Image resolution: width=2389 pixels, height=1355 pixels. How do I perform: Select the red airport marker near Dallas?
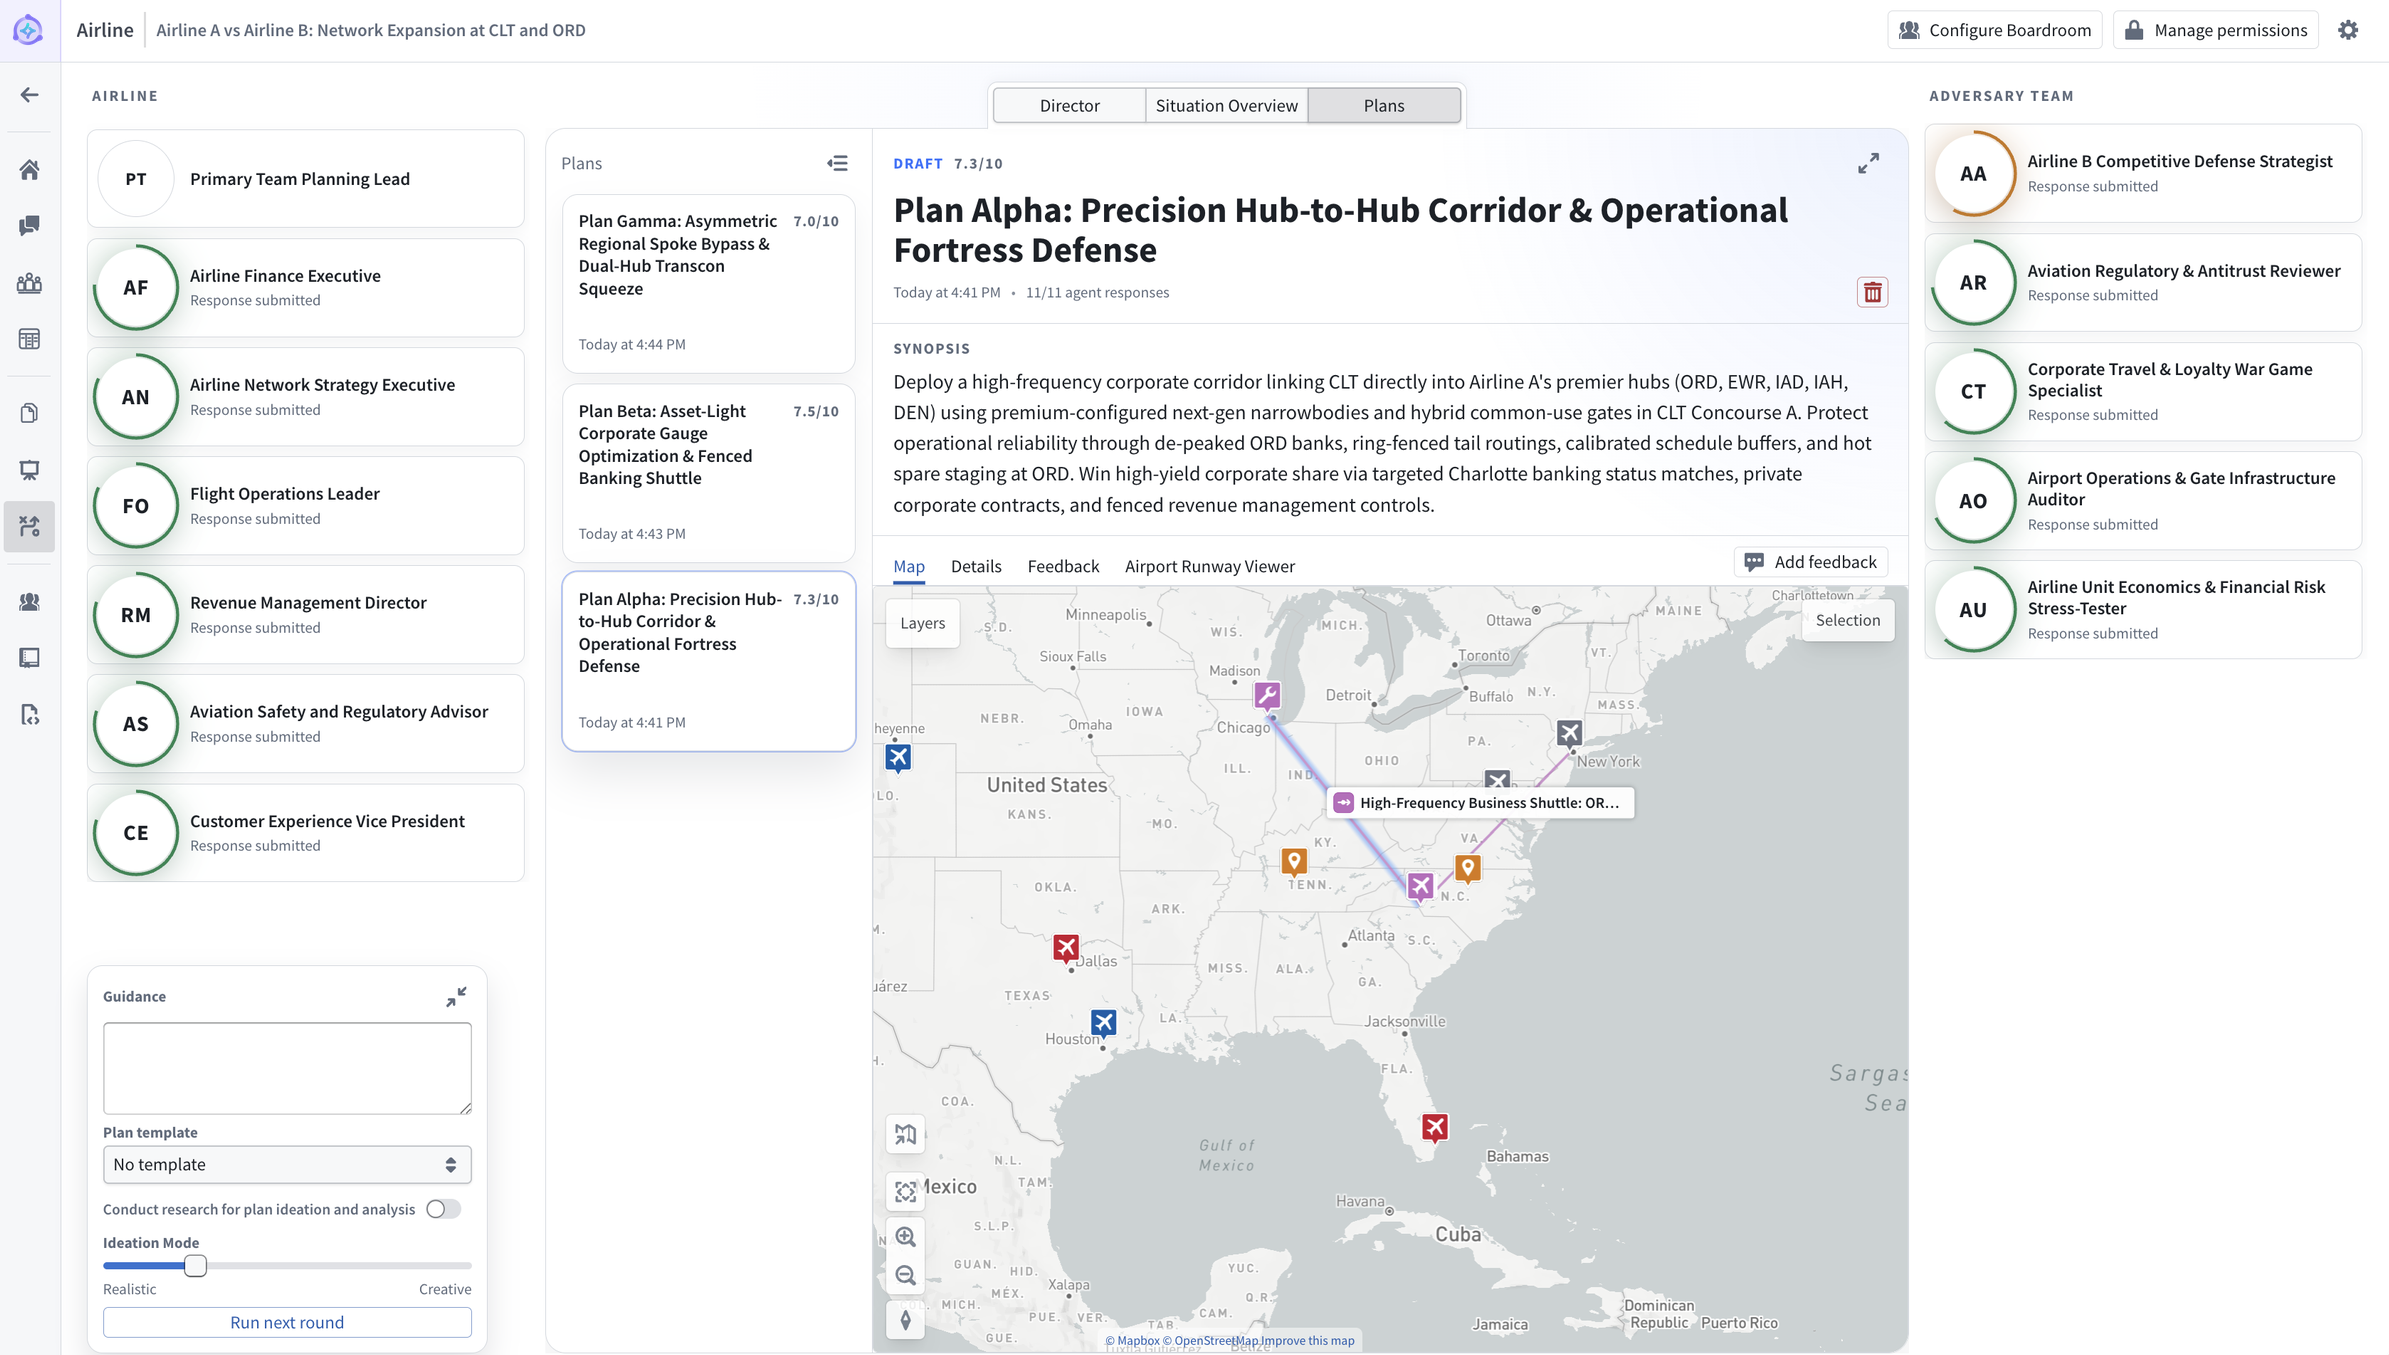[1066, 947]
